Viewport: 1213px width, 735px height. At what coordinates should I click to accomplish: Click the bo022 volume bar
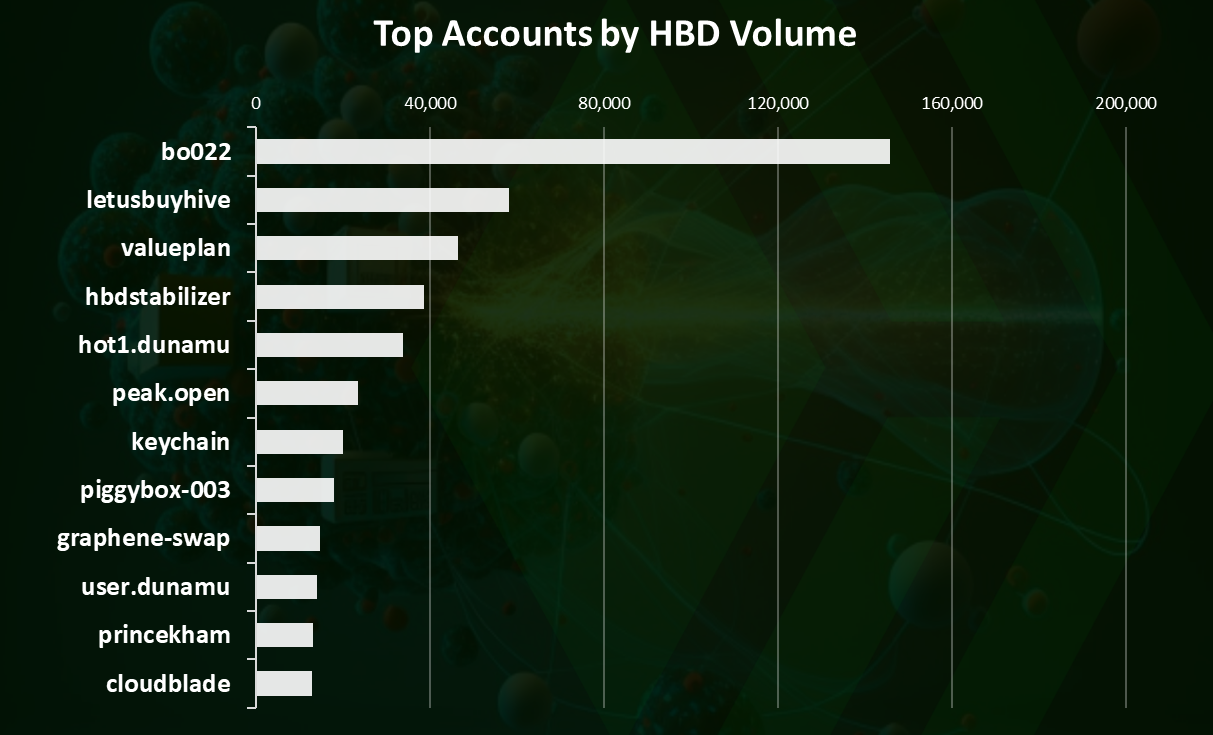[x=573, y=152]
